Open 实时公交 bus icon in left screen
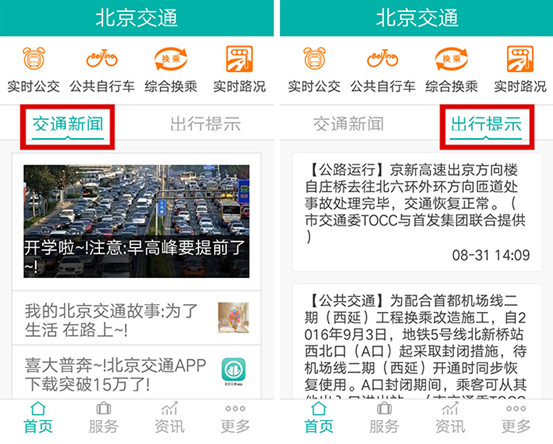 click(34, 59)
